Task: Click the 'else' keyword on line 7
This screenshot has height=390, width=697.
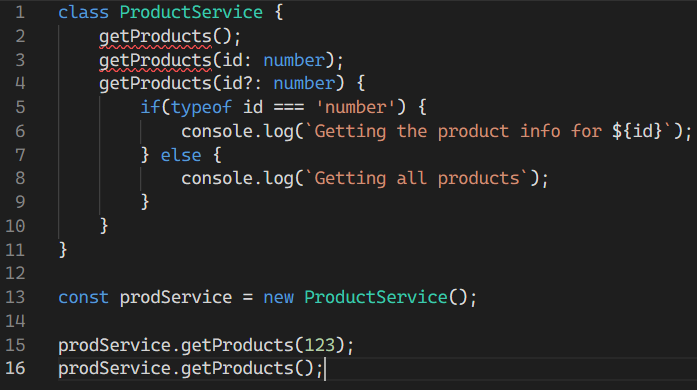Action: [181, 155]
